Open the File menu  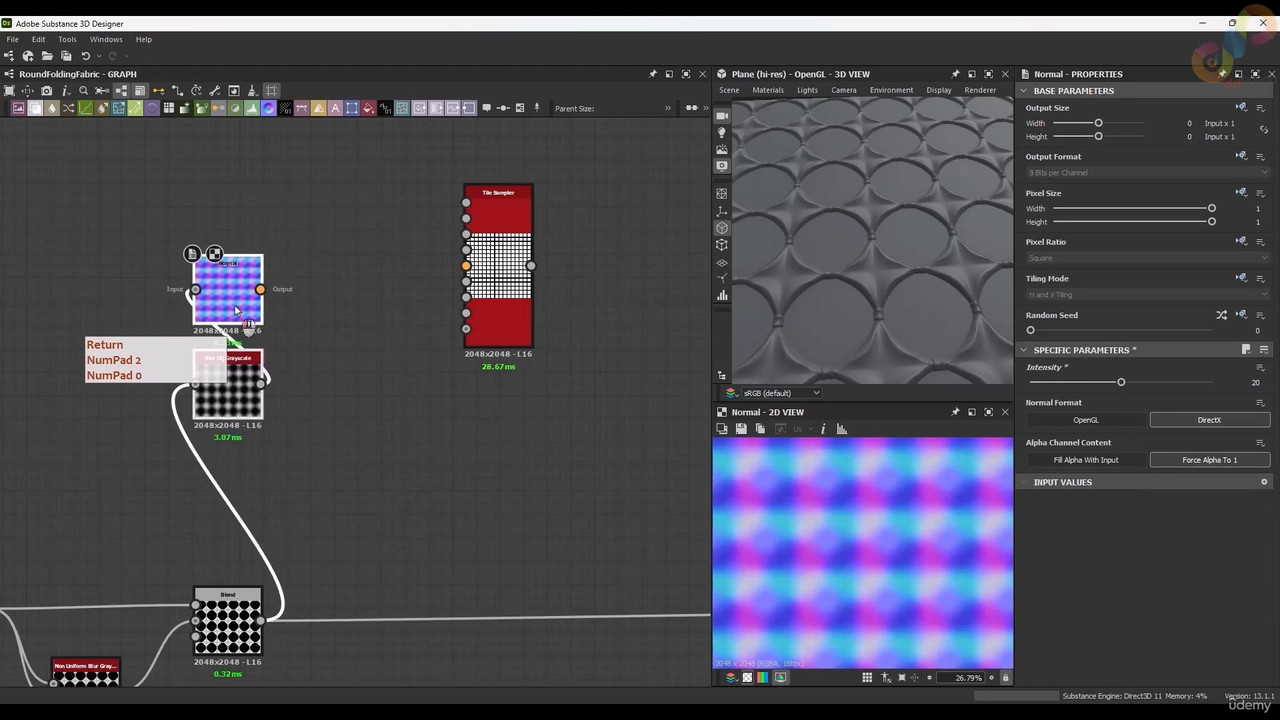click(x=13, y=39)
